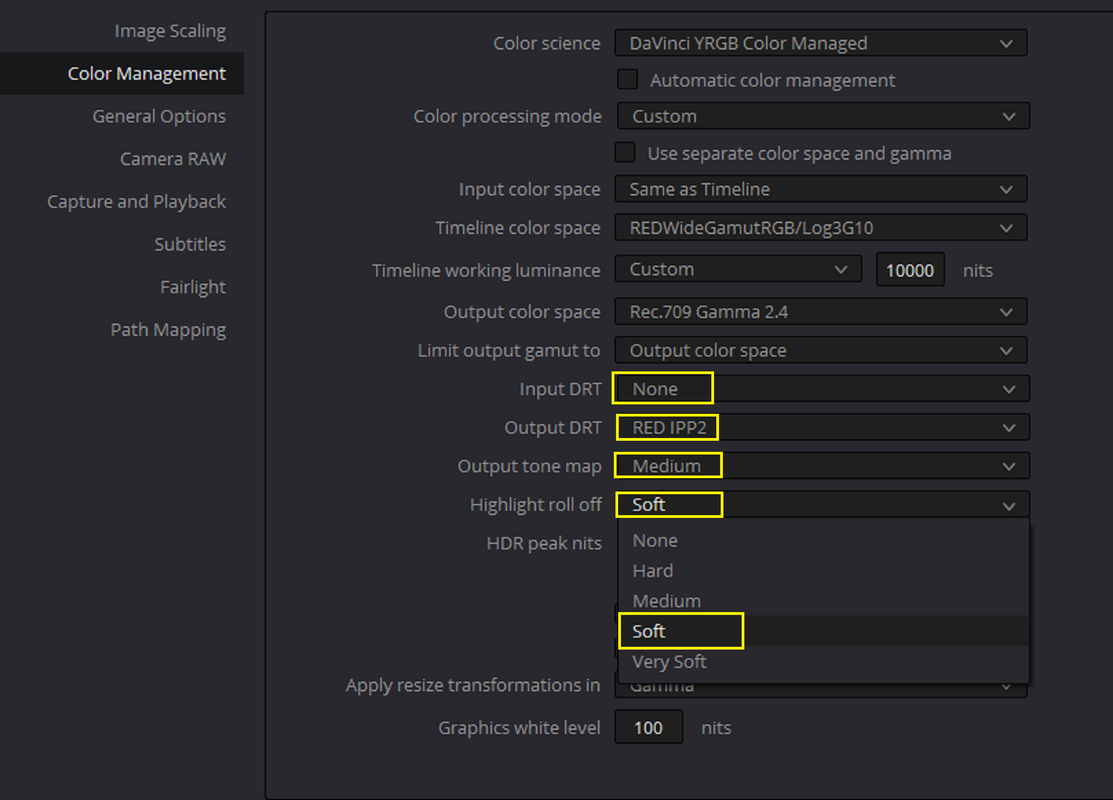Choose None in the Highlight roll off list
The image size is (1113, 800).
[823, 541]
